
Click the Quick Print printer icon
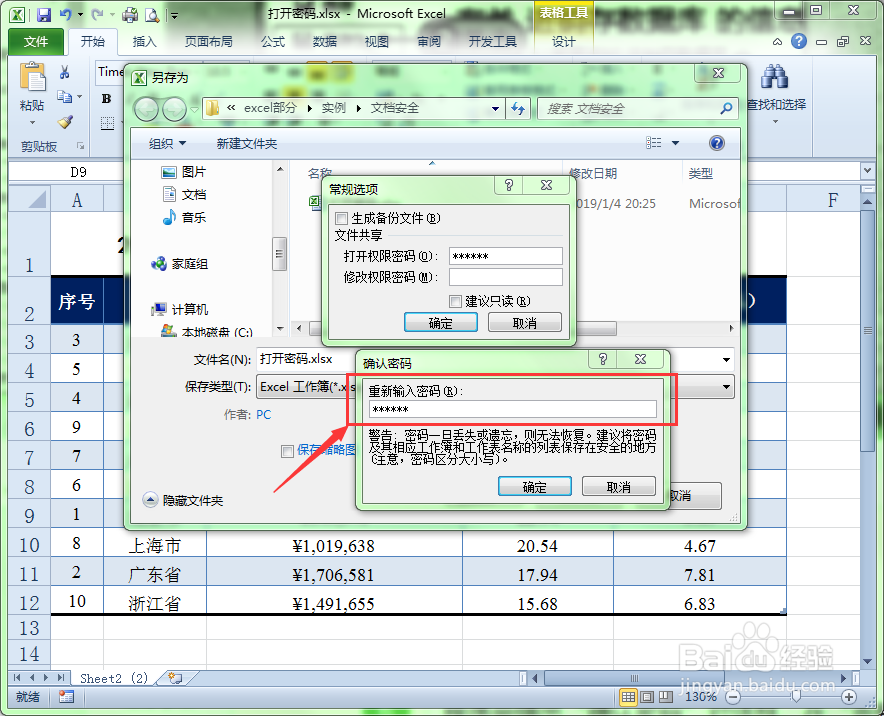(130, 15)
